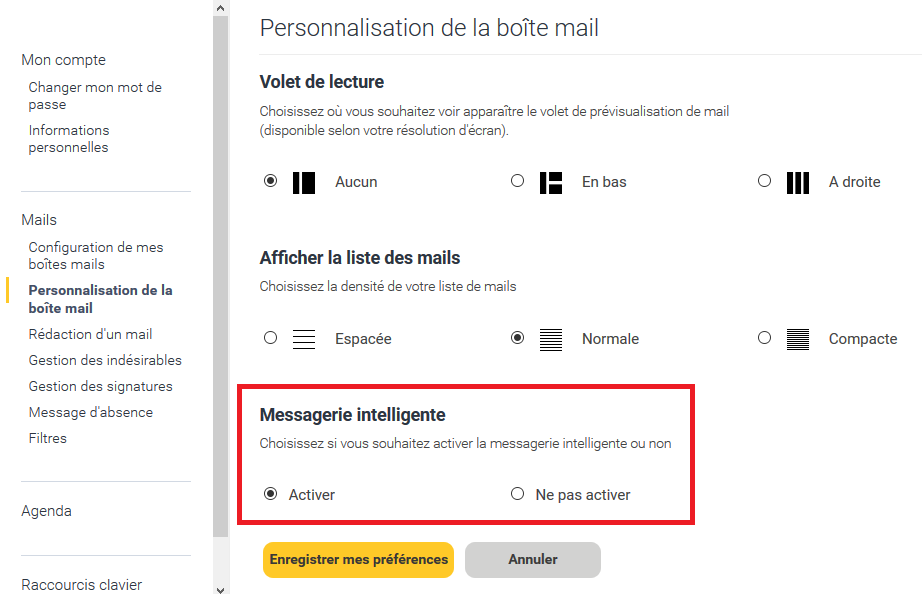Screen dimensions: 922x594
Task: Click the Annuler button
Action: point(533,560)
